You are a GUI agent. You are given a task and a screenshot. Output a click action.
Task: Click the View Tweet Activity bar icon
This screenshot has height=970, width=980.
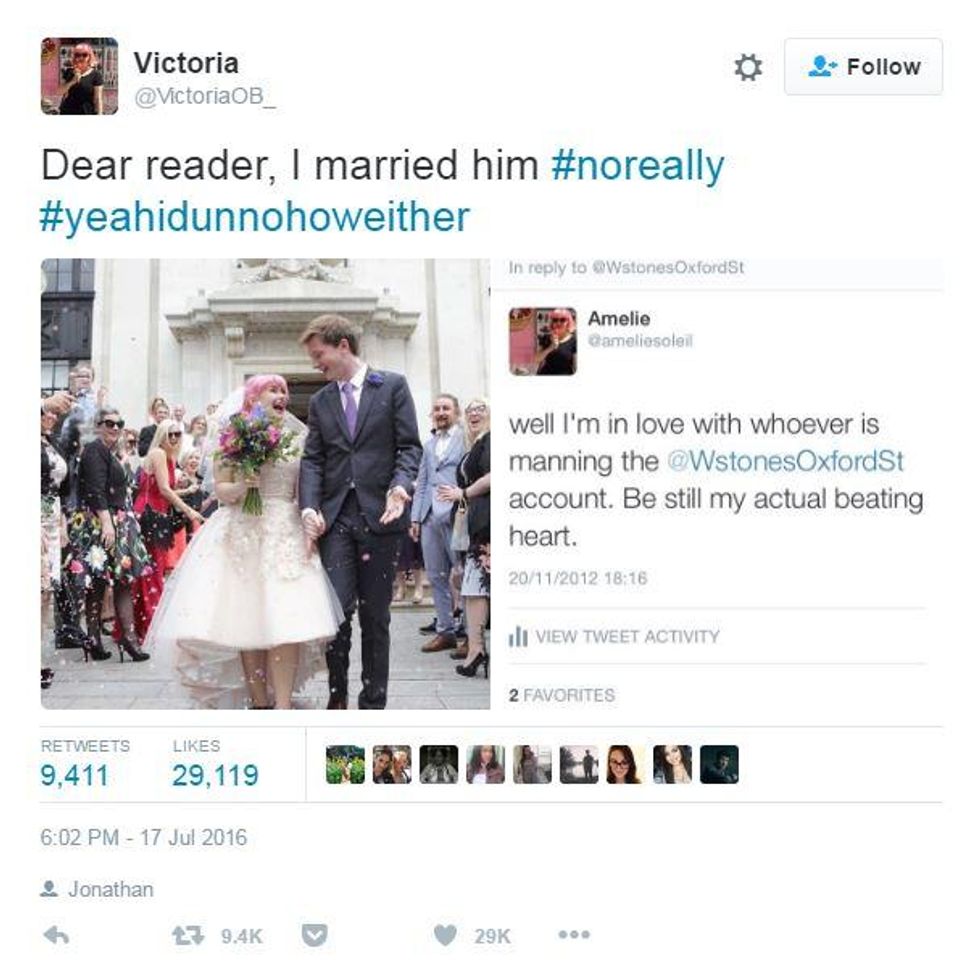click(x=518, y=637)
